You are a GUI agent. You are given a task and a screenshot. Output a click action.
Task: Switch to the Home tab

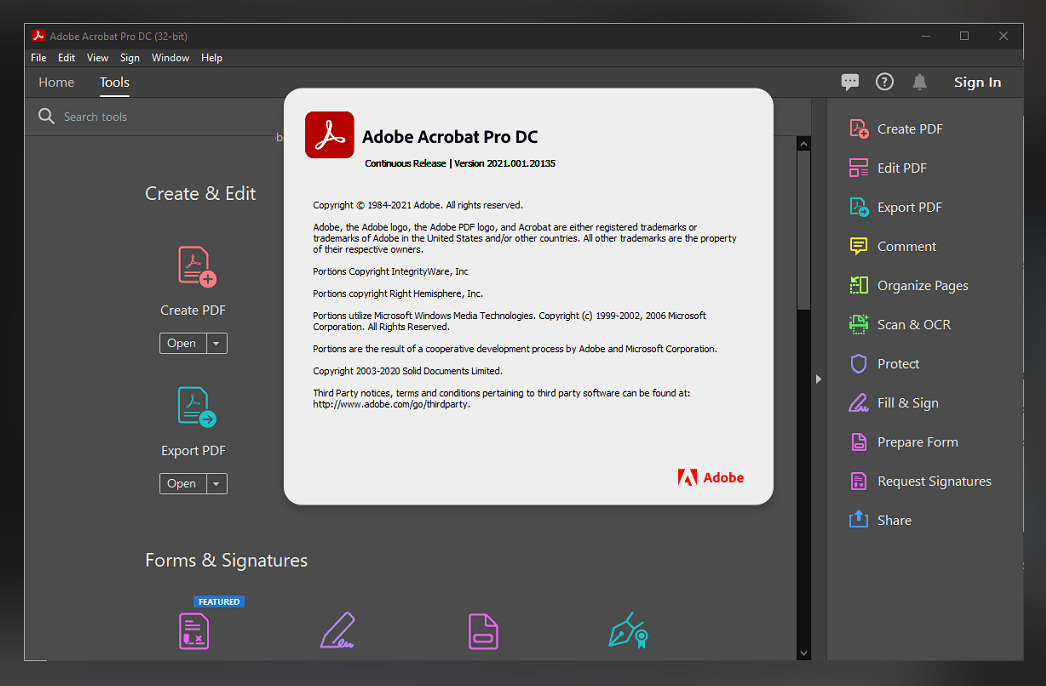click(x=56, y=82)
